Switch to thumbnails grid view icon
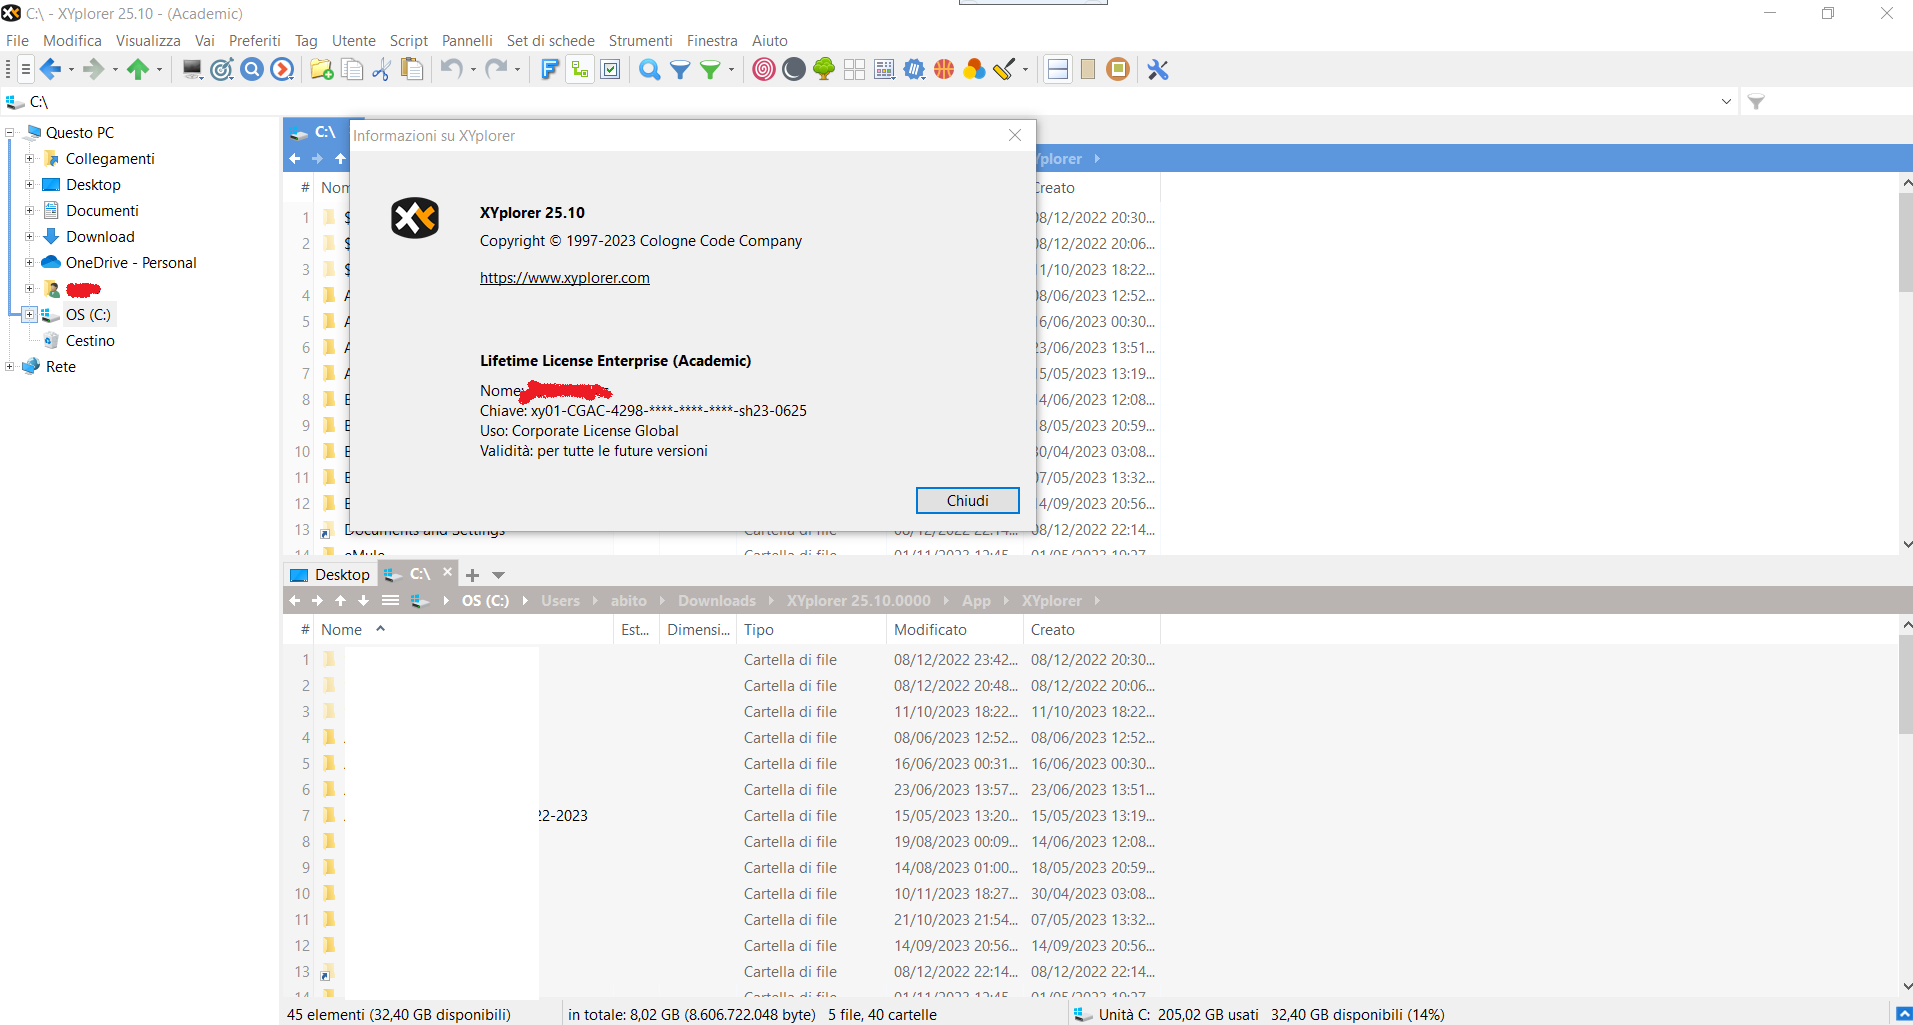The width and height of the screenshot is (1913, 1025). tap(854, 69)
